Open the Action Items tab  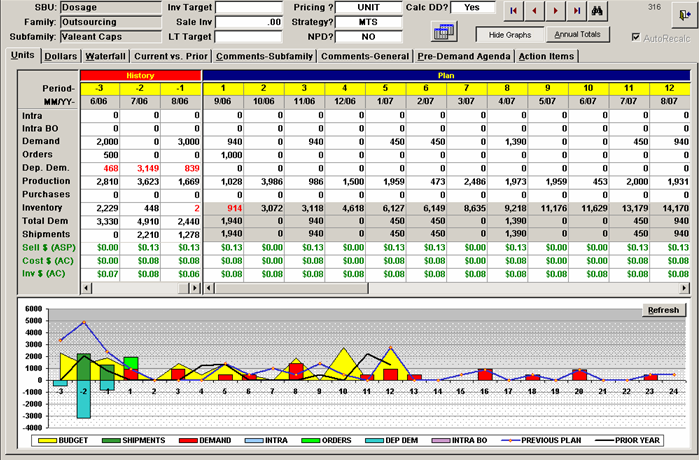[x=546, y=56]
